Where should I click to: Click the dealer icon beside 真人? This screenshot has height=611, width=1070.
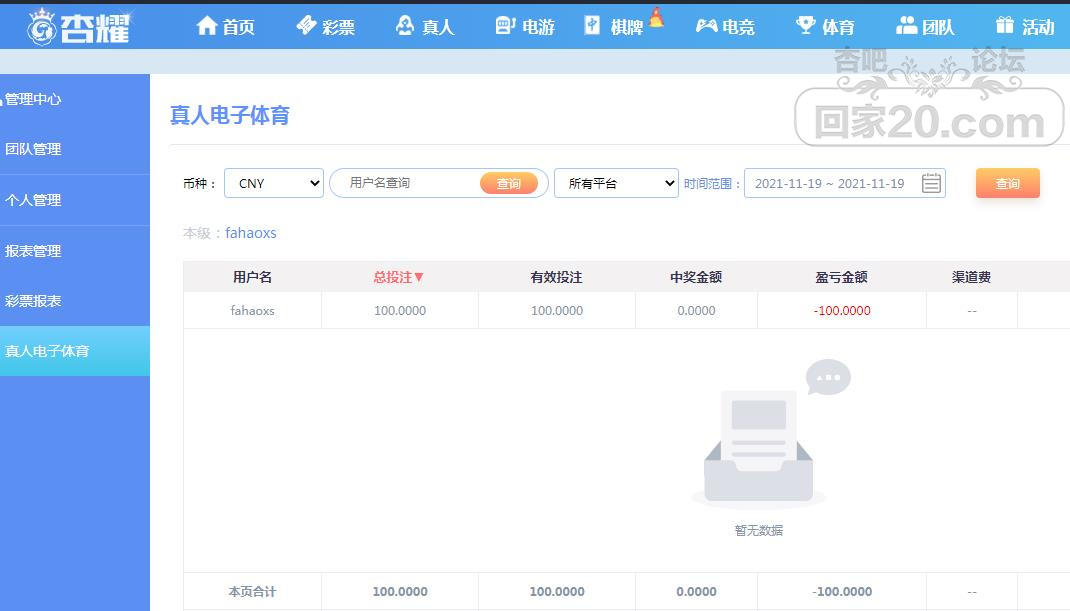click(405, 26)
